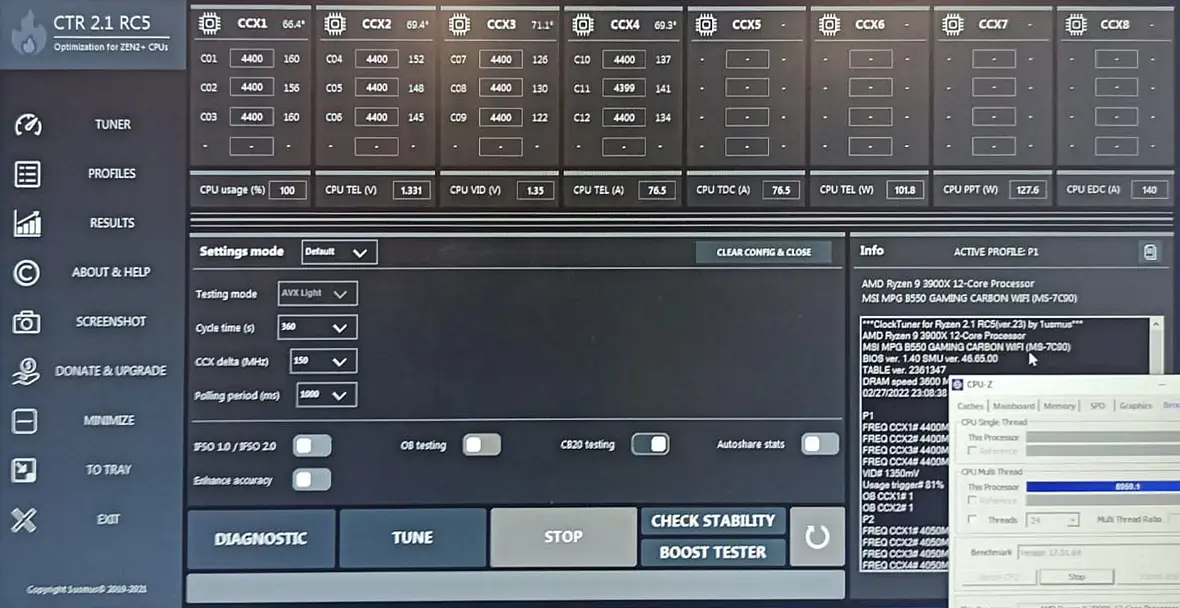Click the Info log scrollbar up arrow
The height and width of the screenshot is (608, 1180).
point(1157,325)
